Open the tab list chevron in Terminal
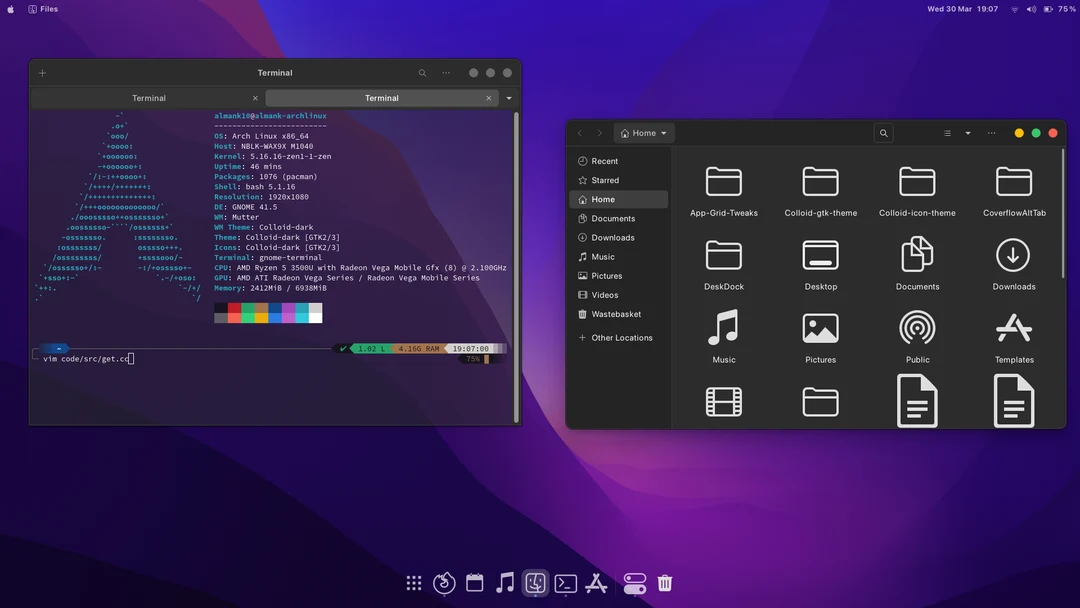Viewport: 1080px width, 608px height. (508, 97)
